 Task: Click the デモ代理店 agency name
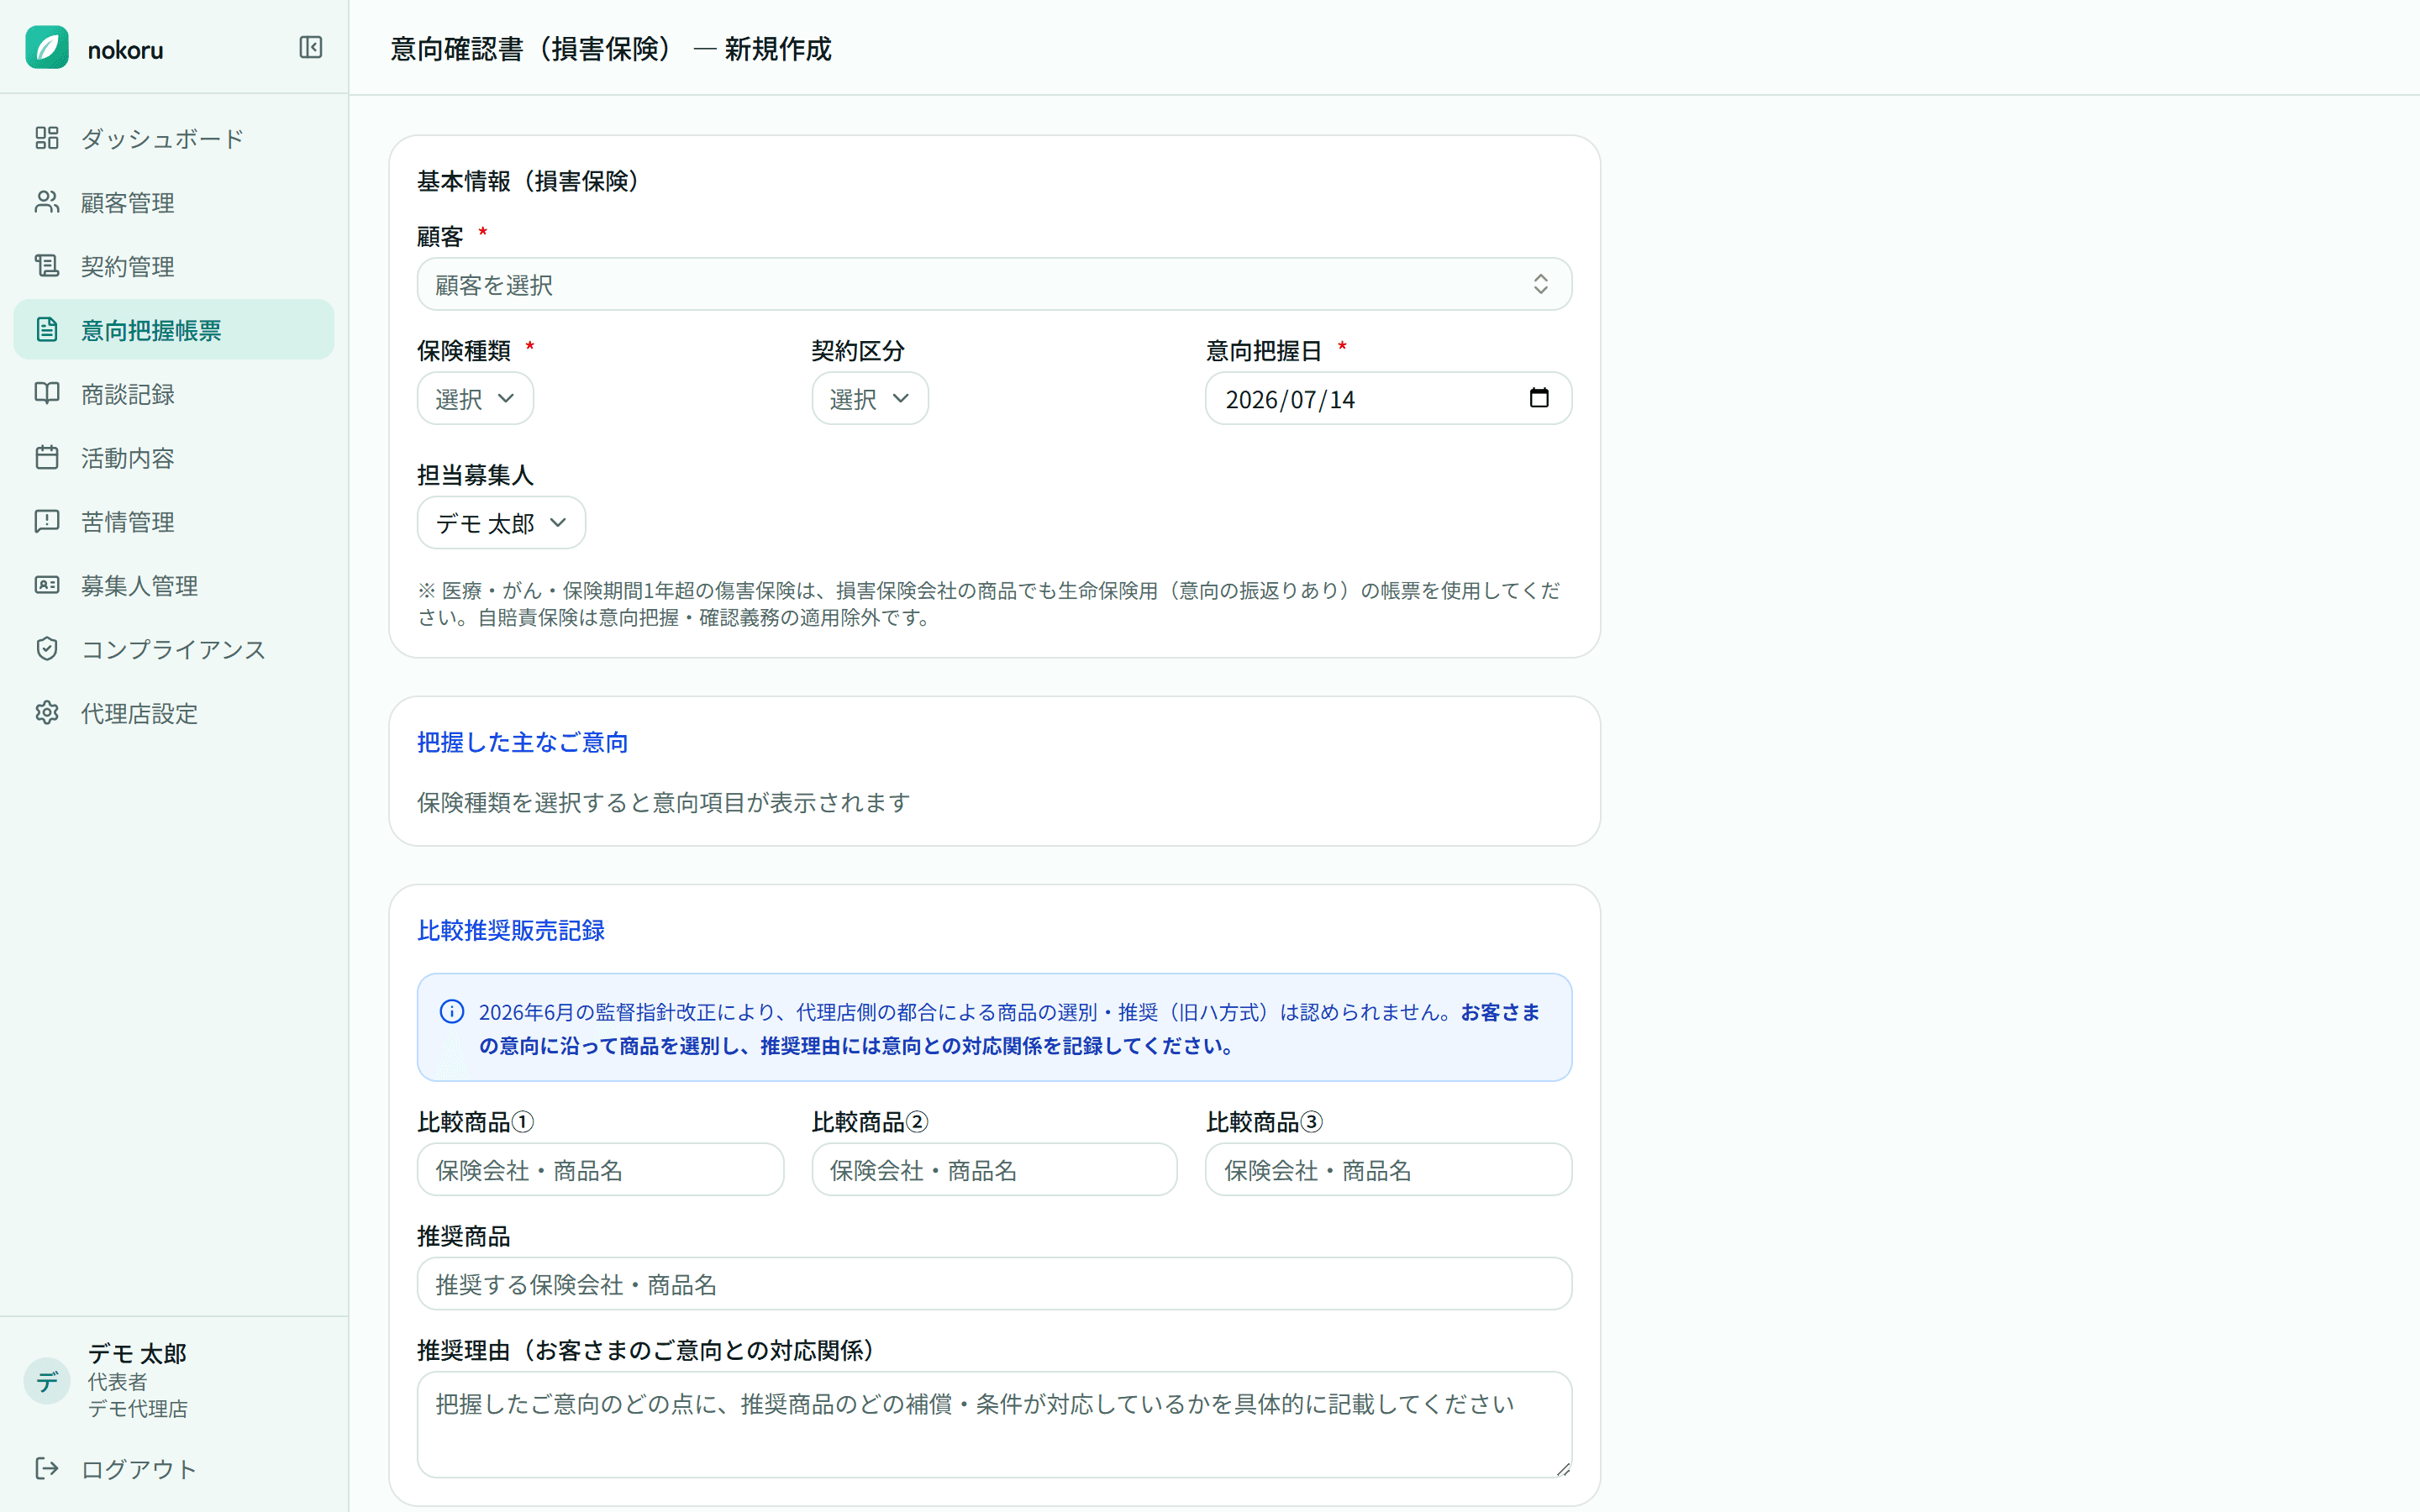[137, 1408]
